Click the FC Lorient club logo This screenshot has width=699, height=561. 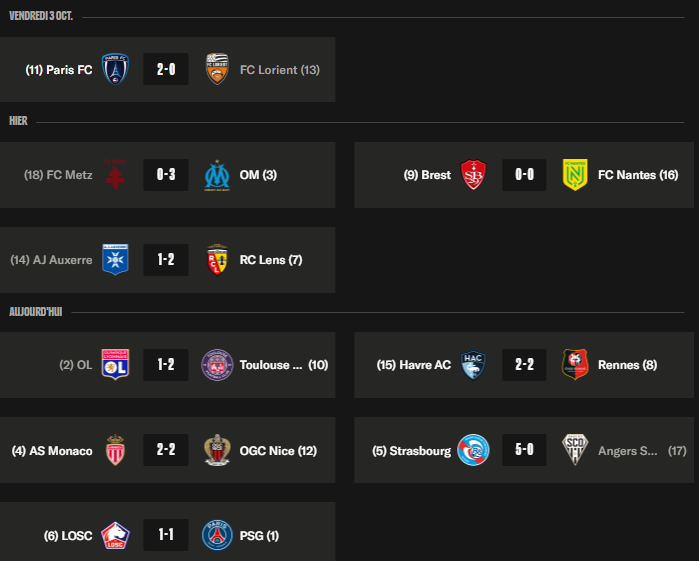(216, 69)
